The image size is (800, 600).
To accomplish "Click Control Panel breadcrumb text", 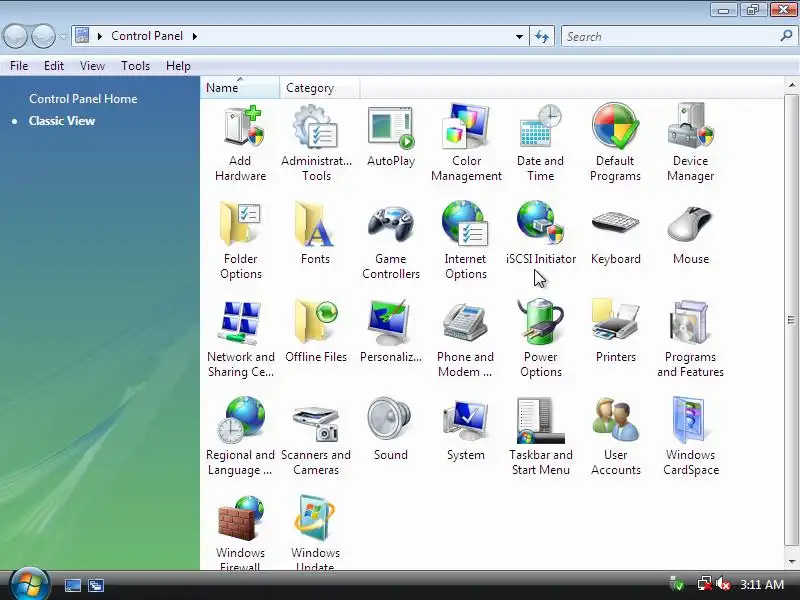I will click(147, 36).
